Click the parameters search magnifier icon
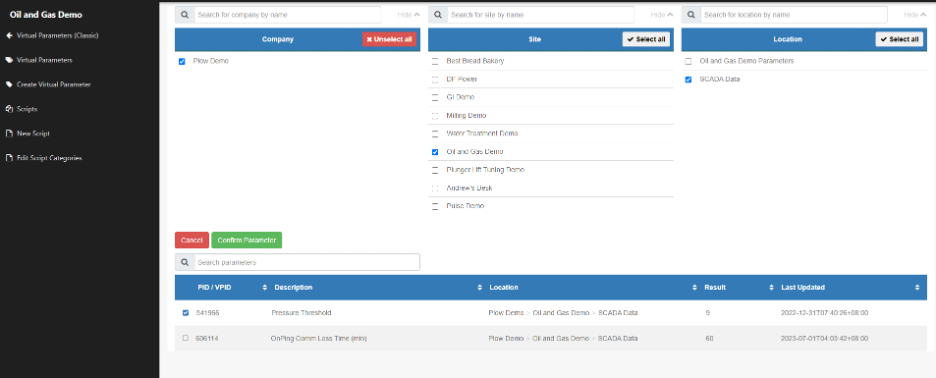936x378 pixels. click(184, 262)
